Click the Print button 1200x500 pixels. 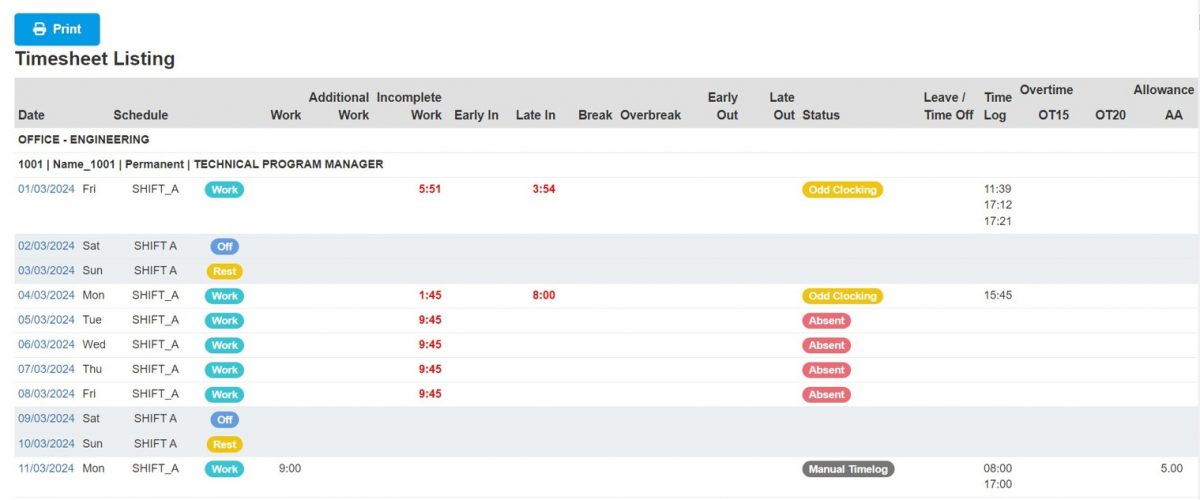pyautogui.click(x=57, y=29)
